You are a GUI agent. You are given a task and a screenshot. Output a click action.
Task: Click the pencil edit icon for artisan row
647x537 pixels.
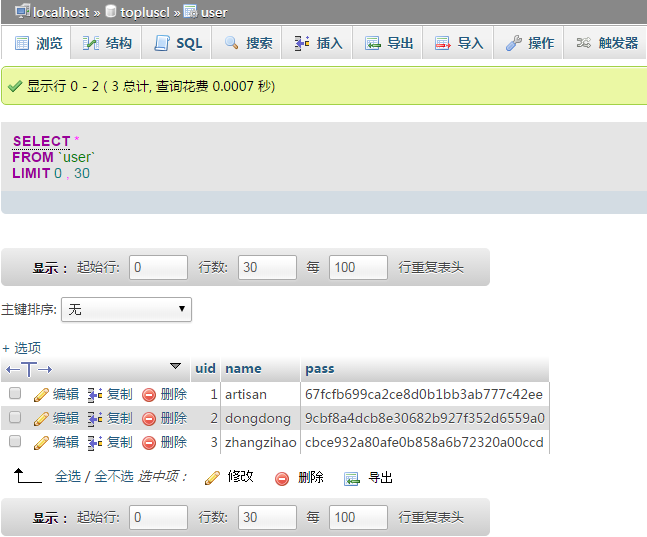coord(41,395)
